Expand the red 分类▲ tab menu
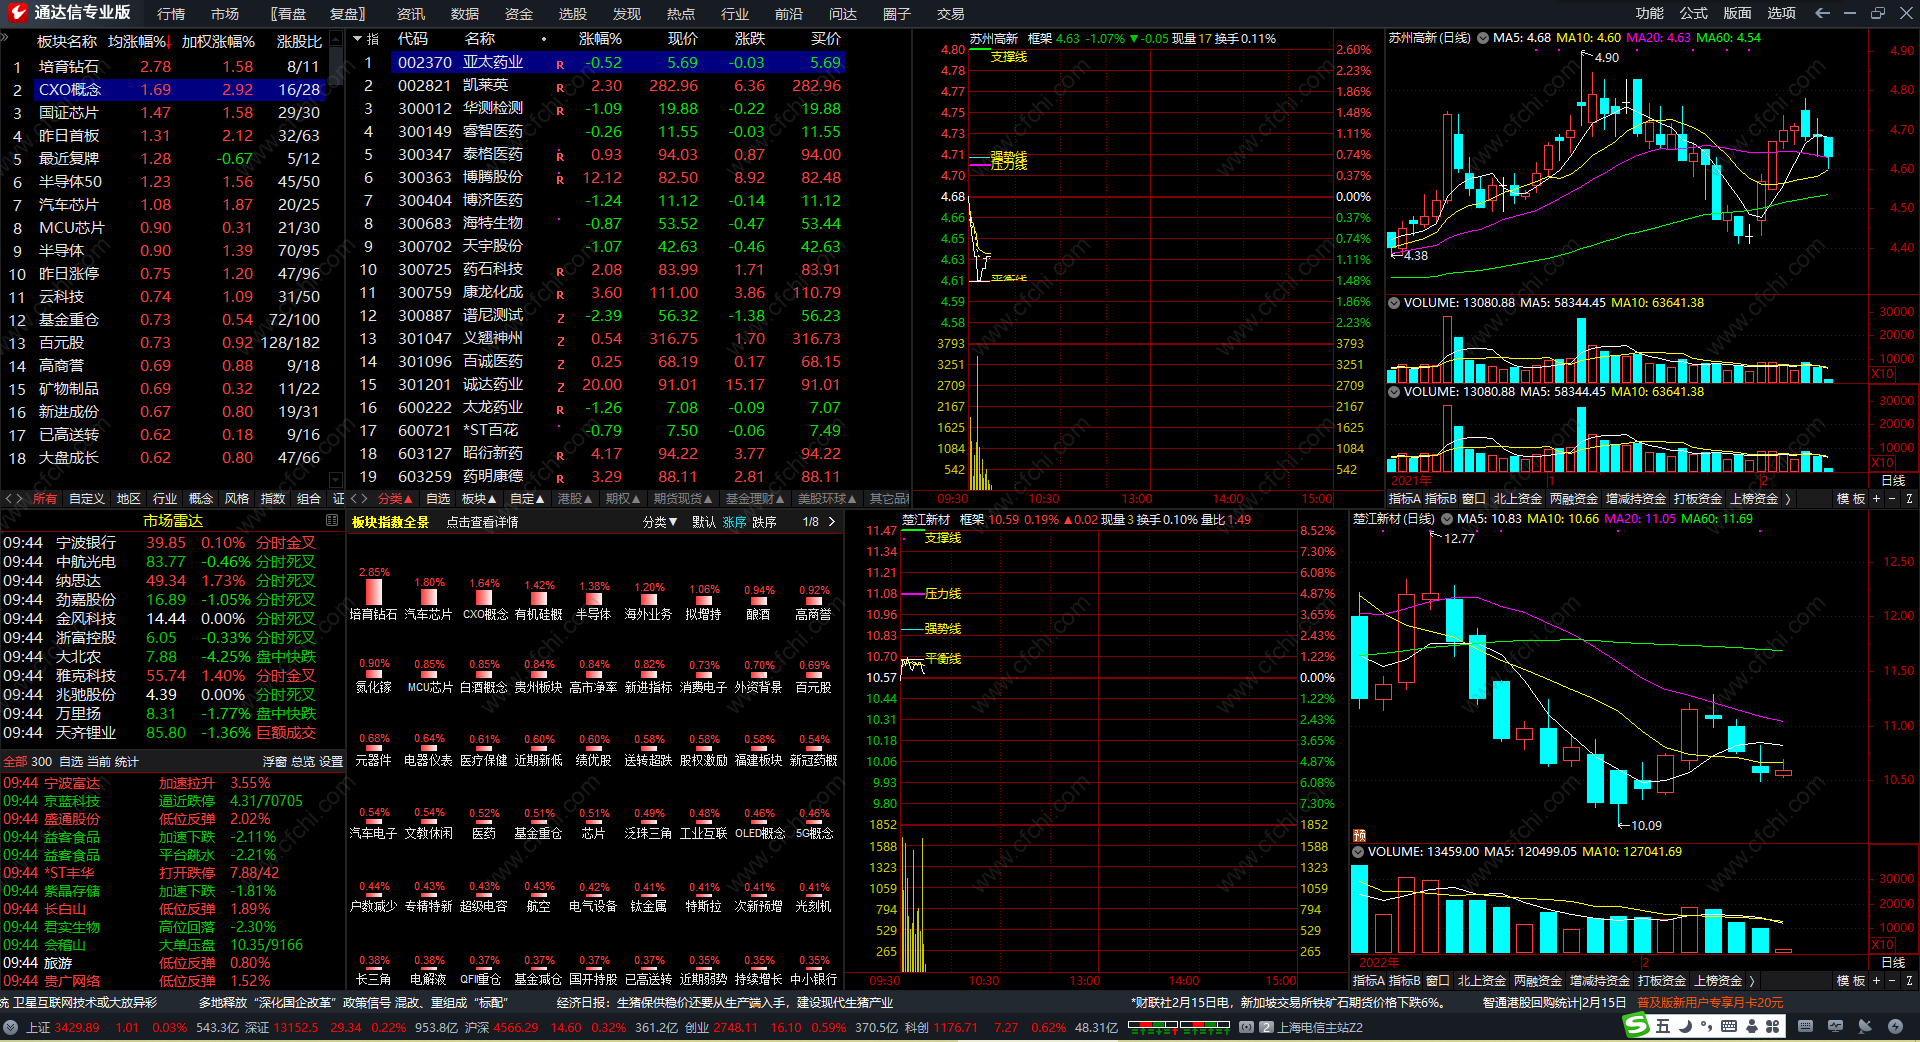 pyautogui.click(x=395, y=498)
